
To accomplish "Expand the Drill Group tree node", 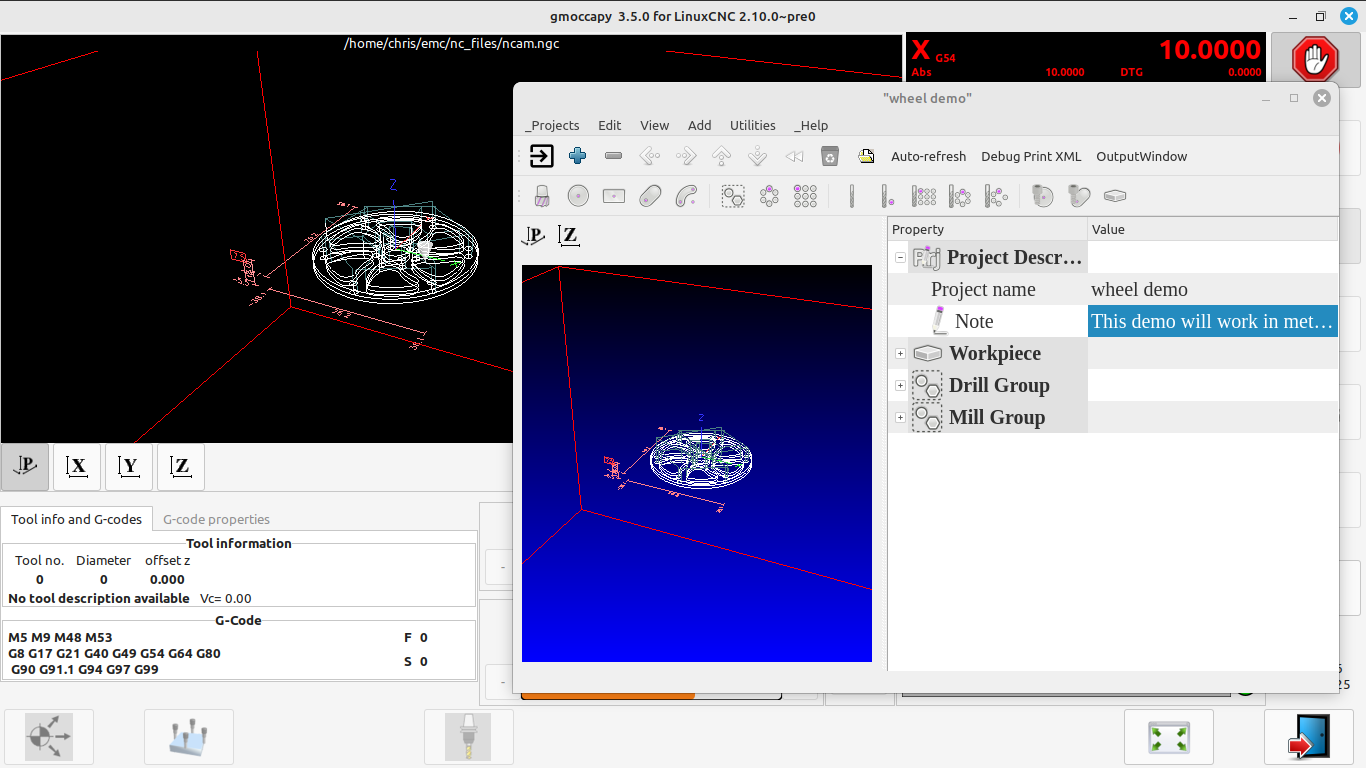I will (x=900, y=385).
